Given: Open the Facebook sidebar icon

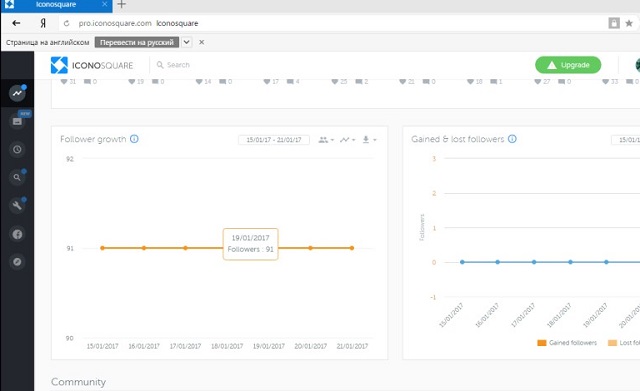Looking at the screenshot, I should (x=17, y=234).
